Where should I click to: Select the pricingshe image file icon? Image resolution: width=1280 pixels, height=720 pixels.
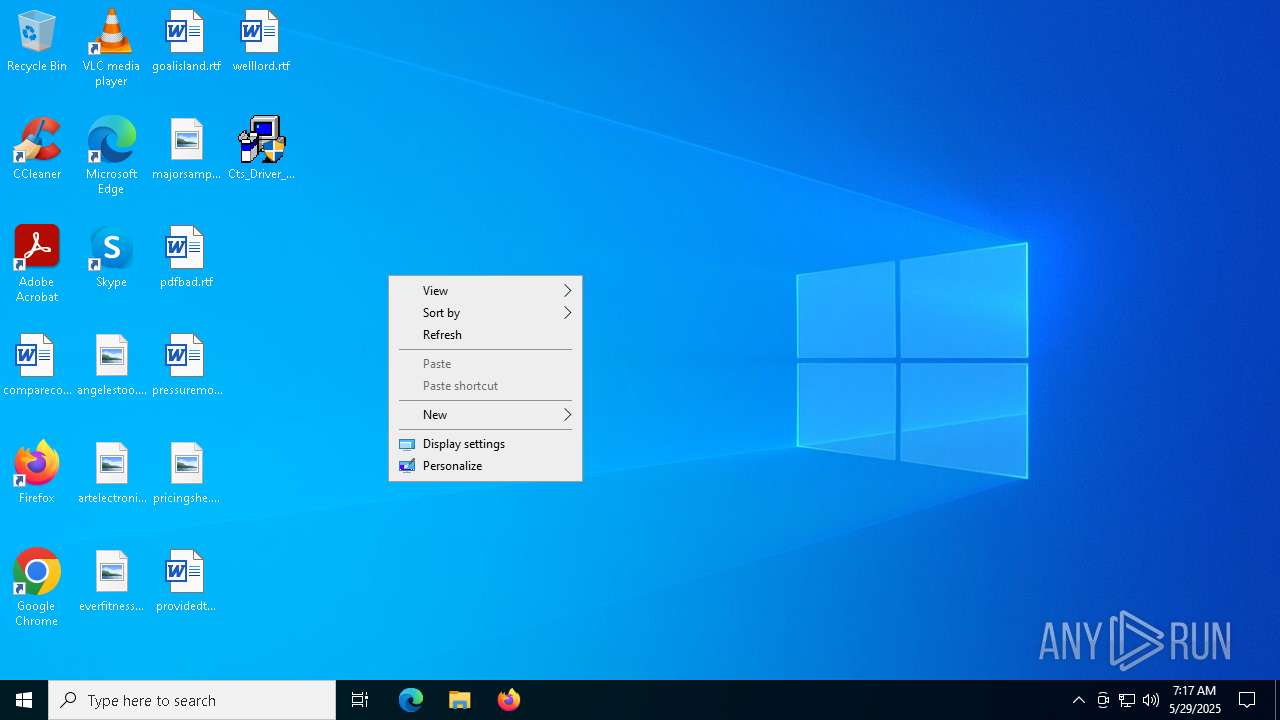coord(186,473)
